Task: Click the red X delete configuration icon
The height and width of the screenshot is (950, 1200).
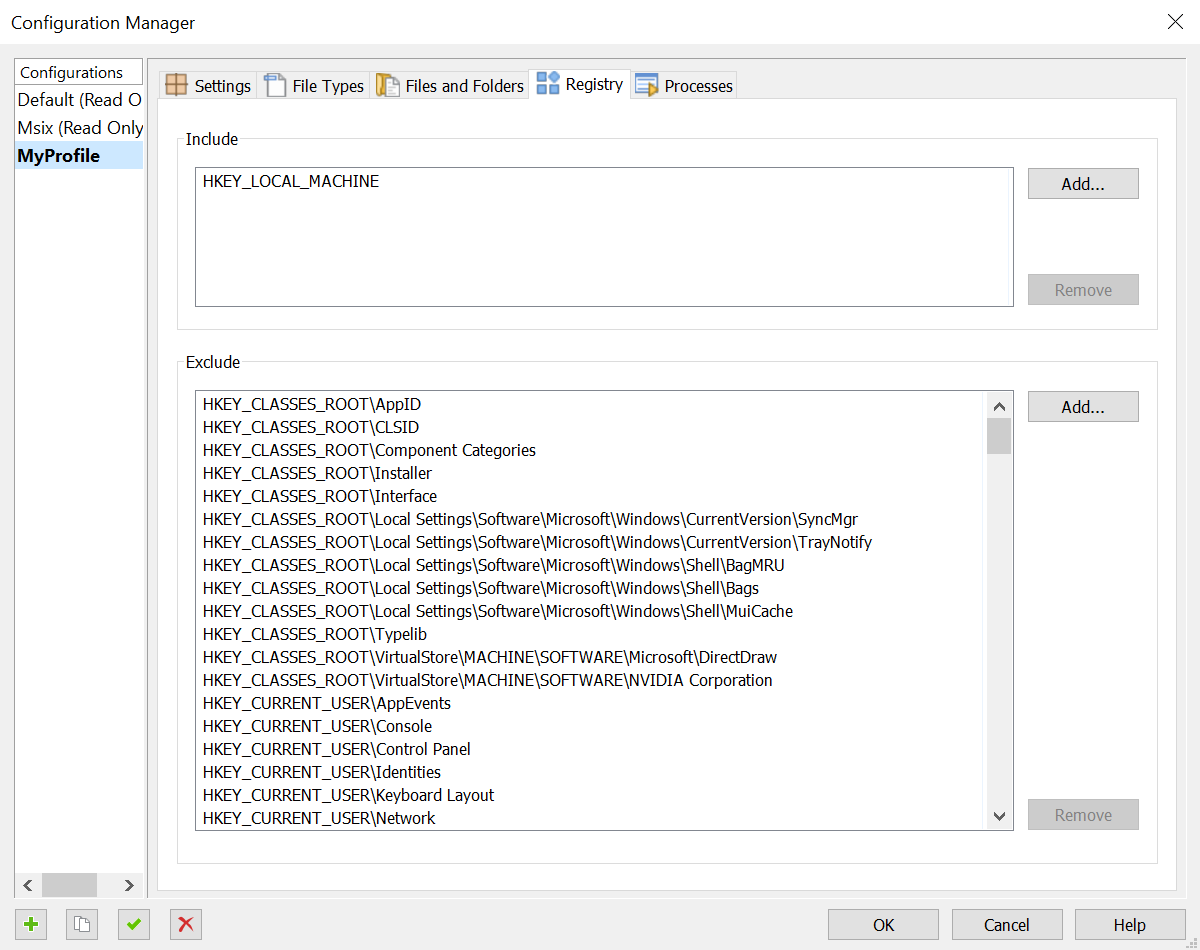Action: tap(185, 924)
